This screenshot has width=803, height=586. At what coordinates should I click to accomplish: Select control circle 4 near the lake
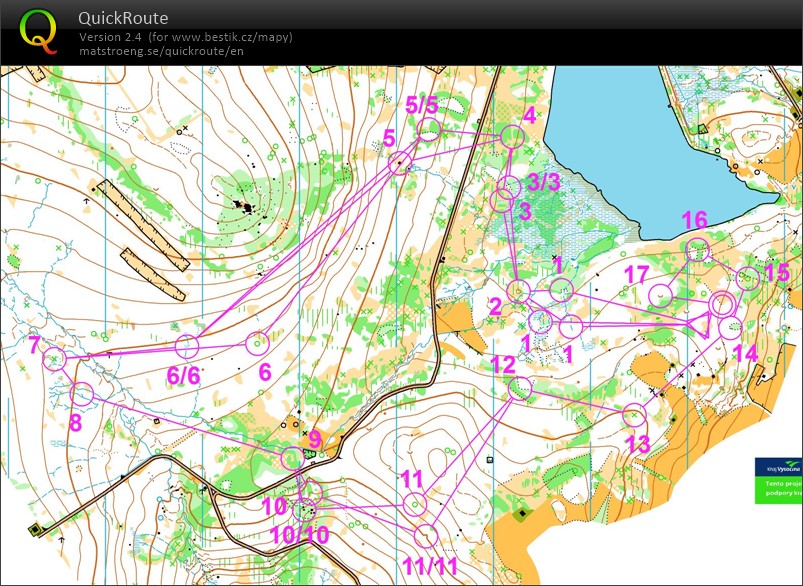pyautogui.click(x=514, y=137)
